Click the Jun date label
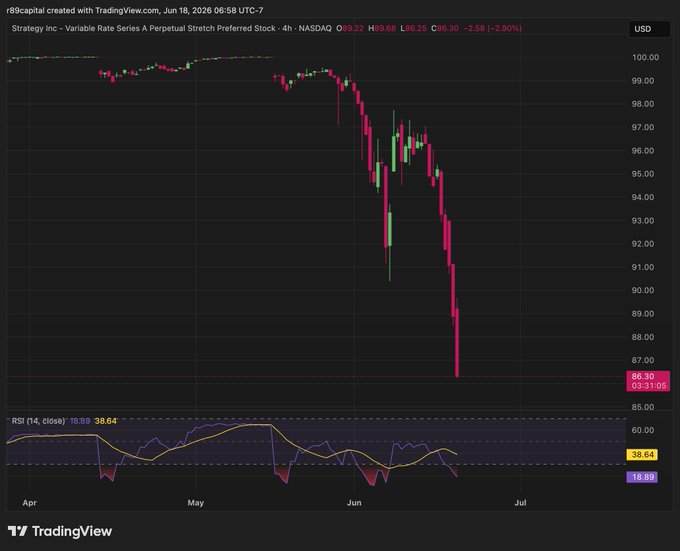Image resolution: width=680 pixels, height=551 pixels. tap(354, 503)
